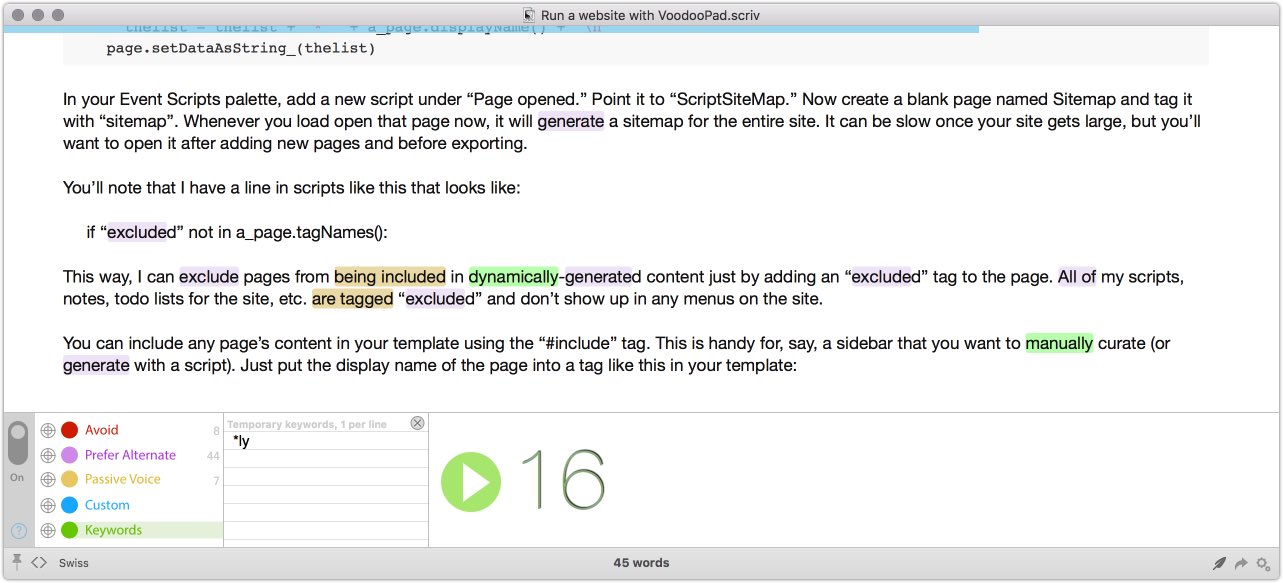Image resolution: width=1283 pixels, height=583 pixels.
Task: Toggle the On switch in analysis panel
Action: point(17,444)
